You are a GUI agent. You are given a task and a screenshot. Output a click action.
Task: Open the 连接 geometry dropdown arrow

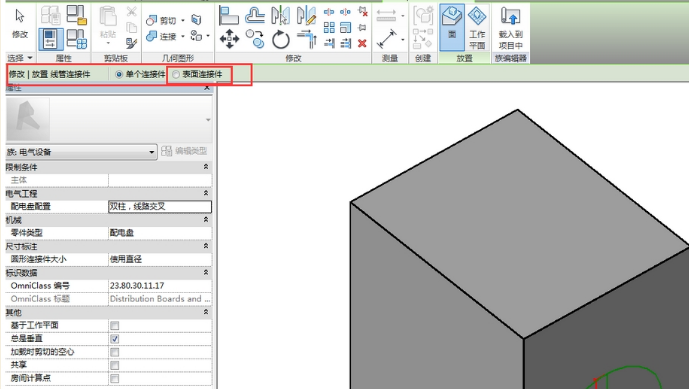[183, 36]
